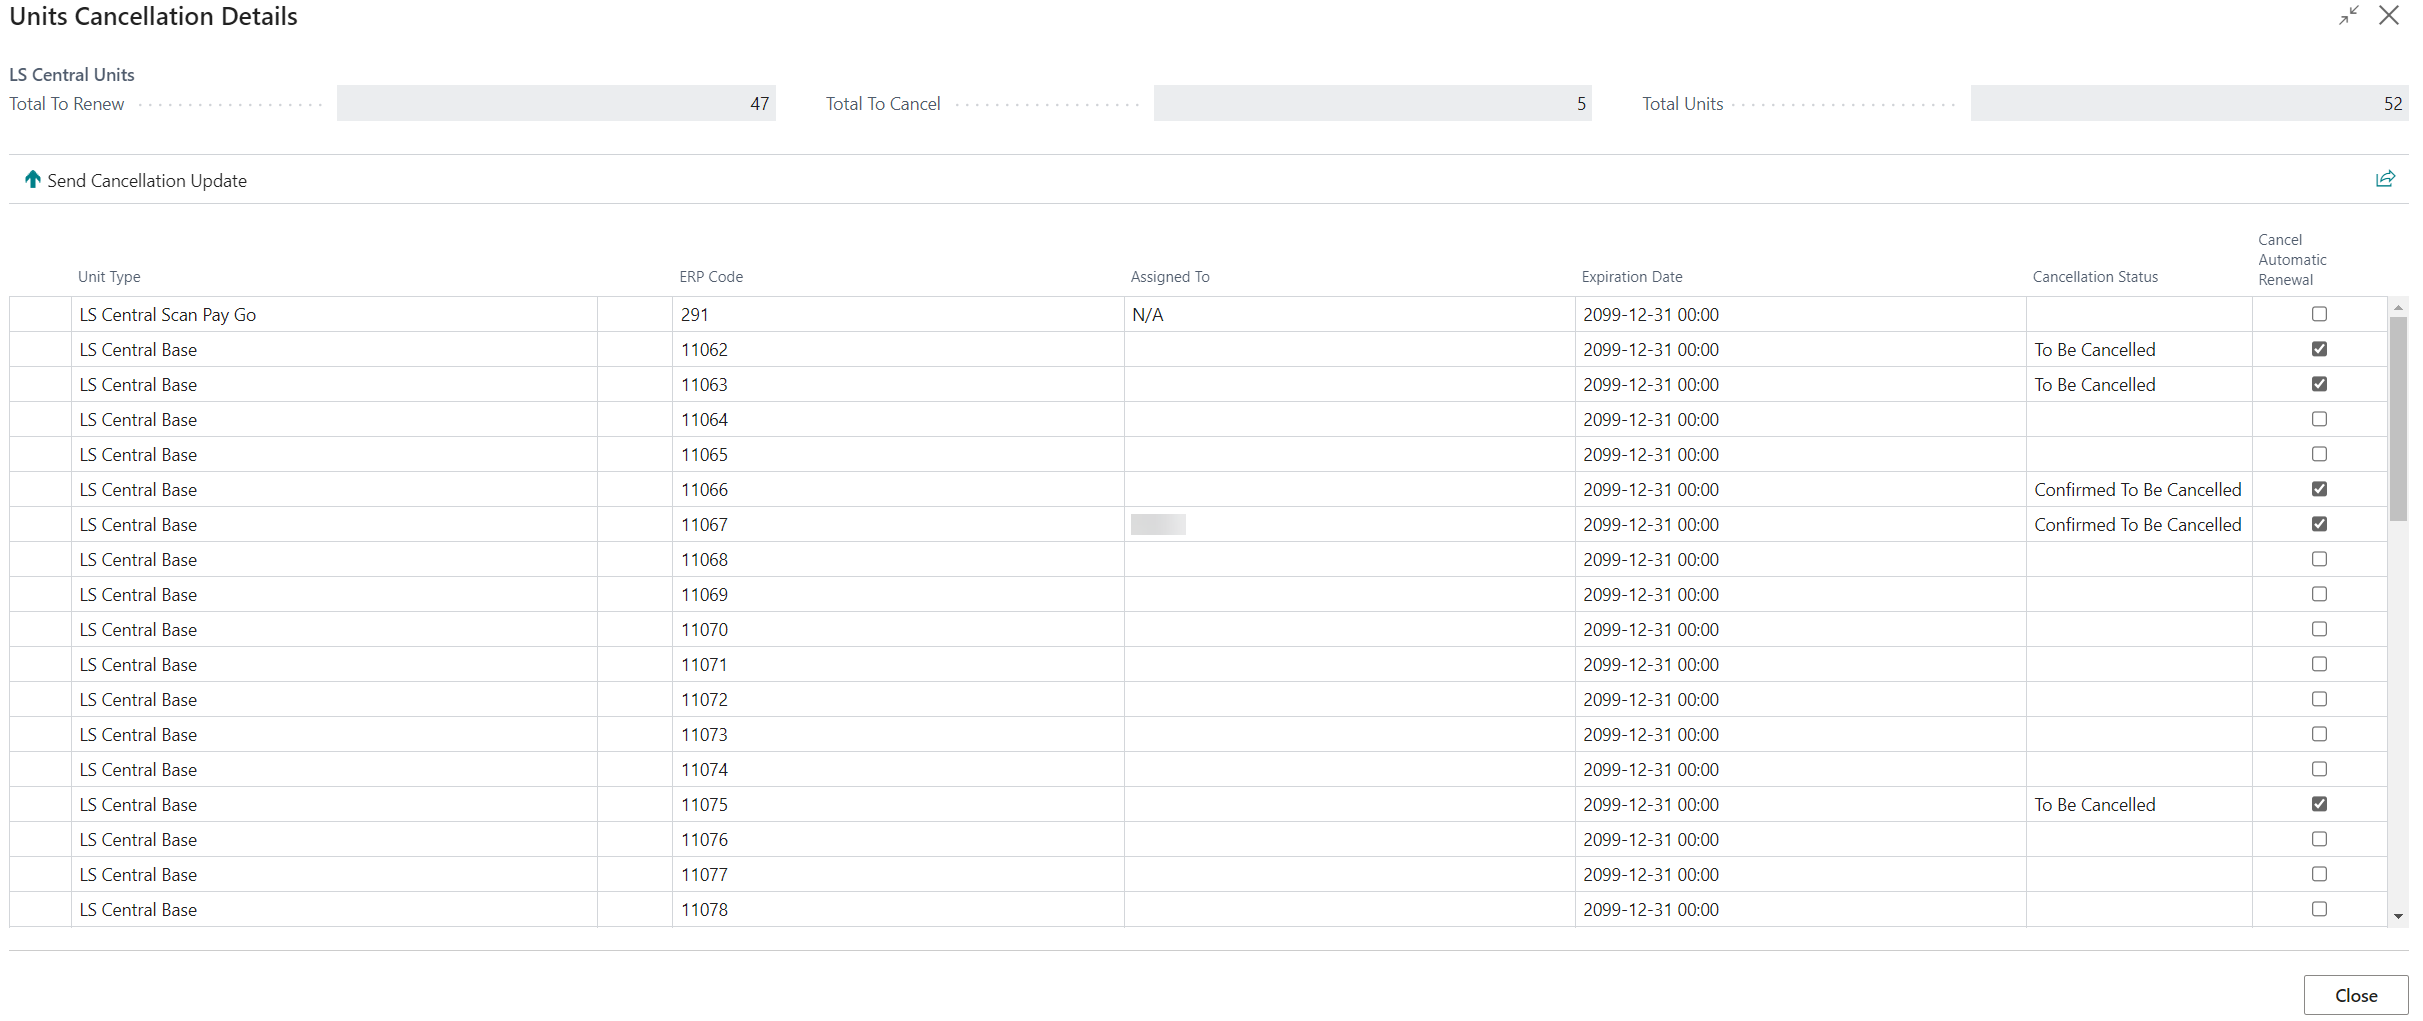Click the ERP Code cell 11078
The width and height of the screenshot is (2423, 1021).
pyautogui.click(x=898, y=909)
